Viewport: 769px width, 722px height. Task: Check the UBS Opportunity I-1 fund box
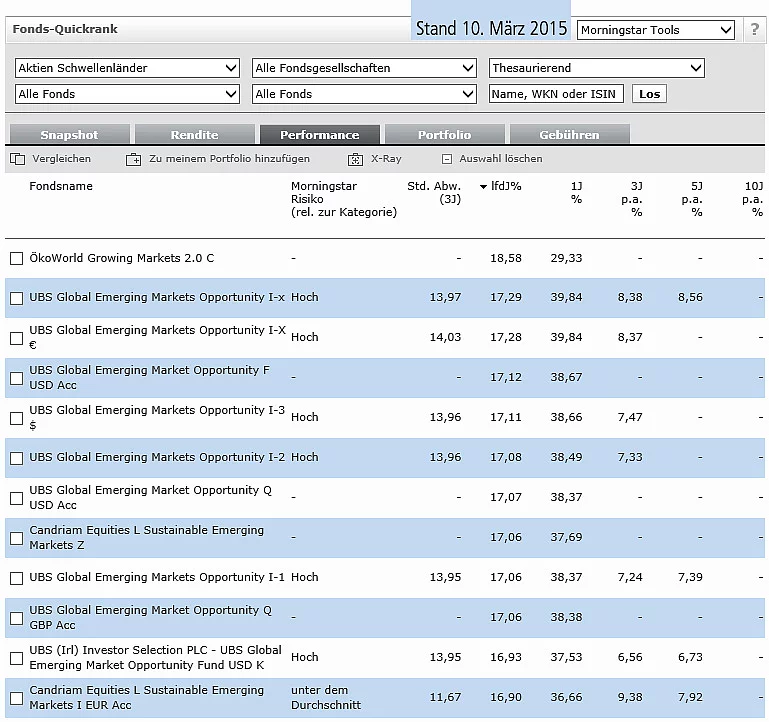click(x=16, y=578)
